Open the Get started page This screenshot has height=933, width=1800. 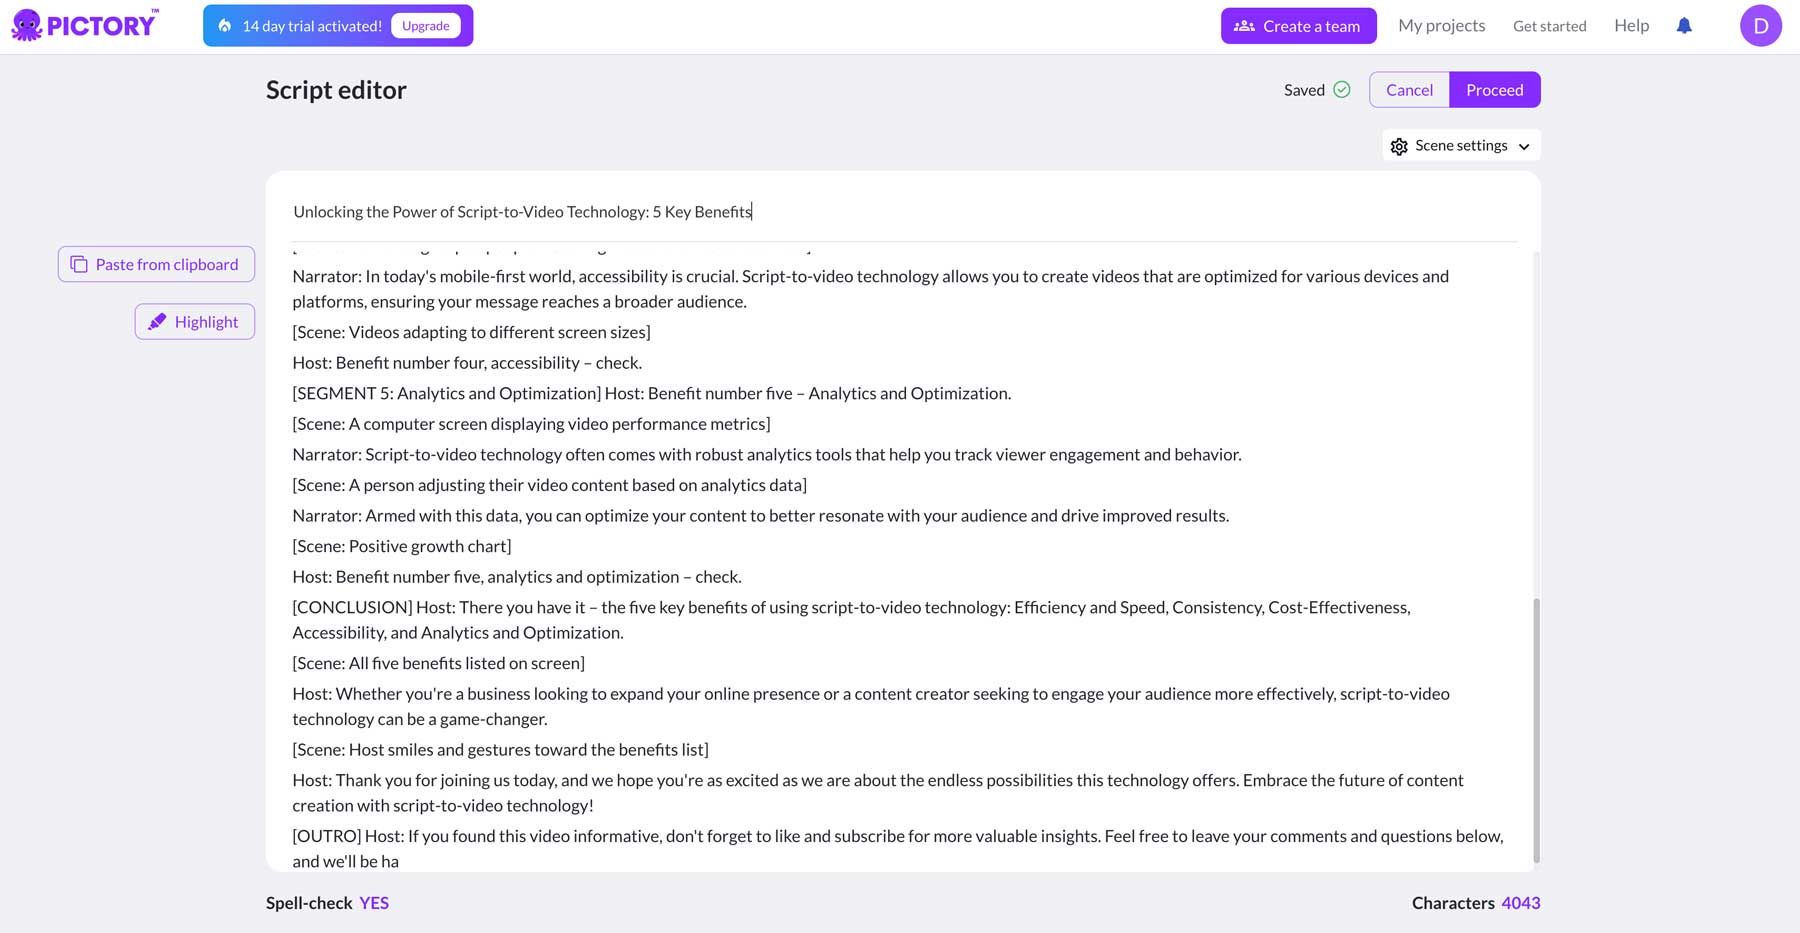click(x=1549, y=26)
